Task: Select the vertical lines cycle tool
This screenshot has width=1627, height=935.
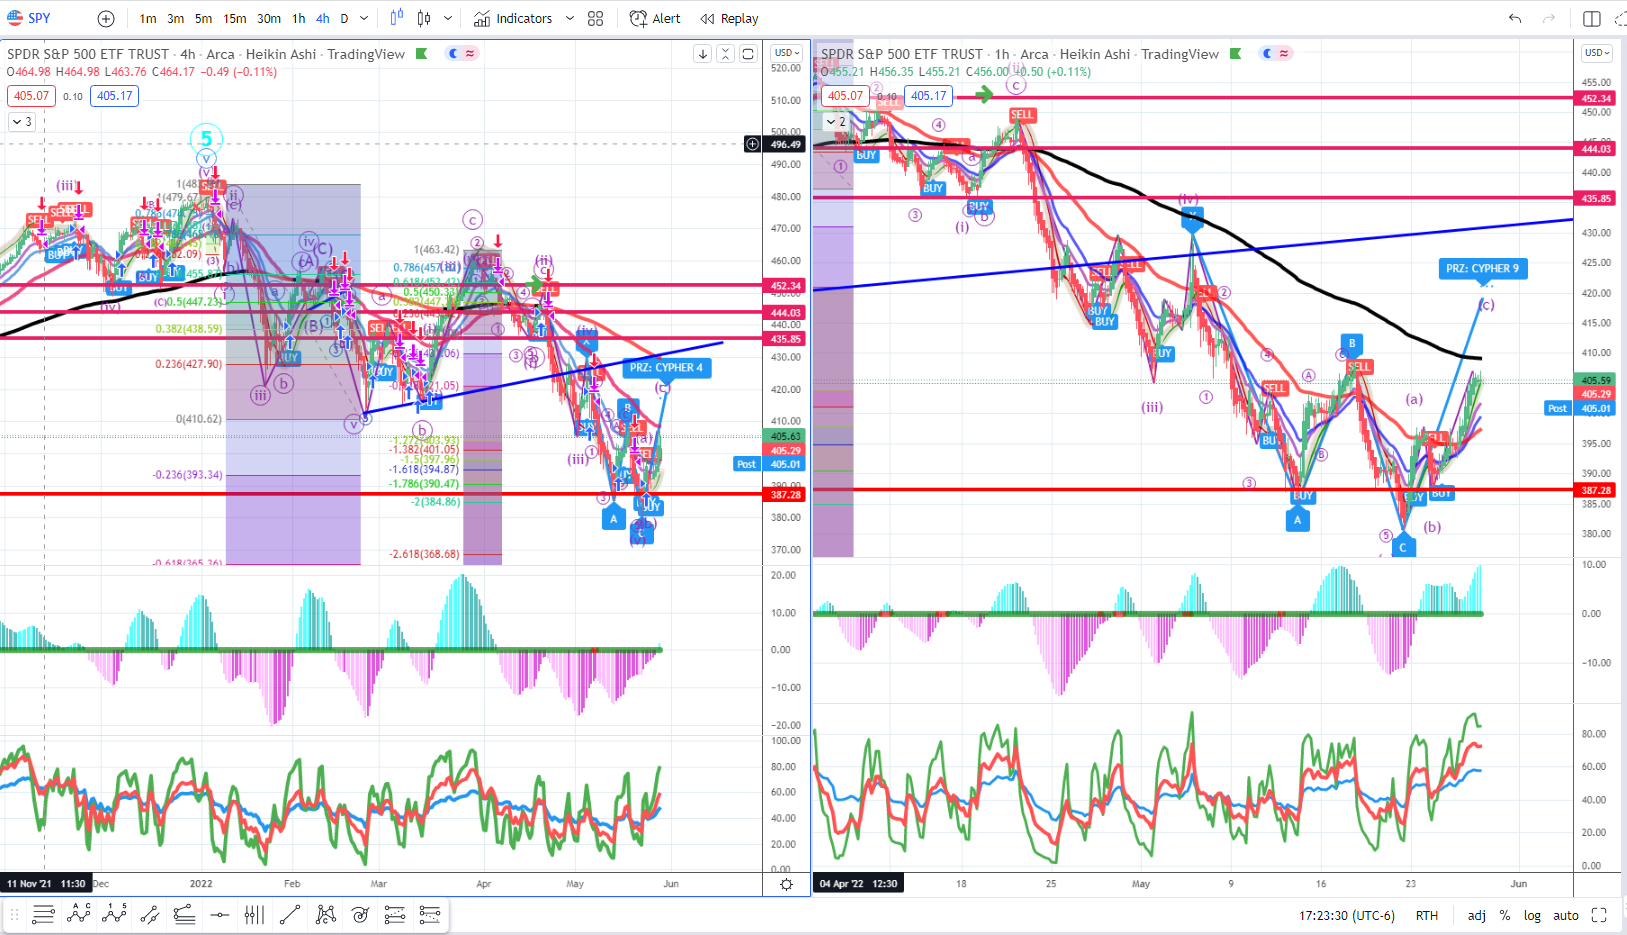Action: pyautogui.click(x=255, y=914)
